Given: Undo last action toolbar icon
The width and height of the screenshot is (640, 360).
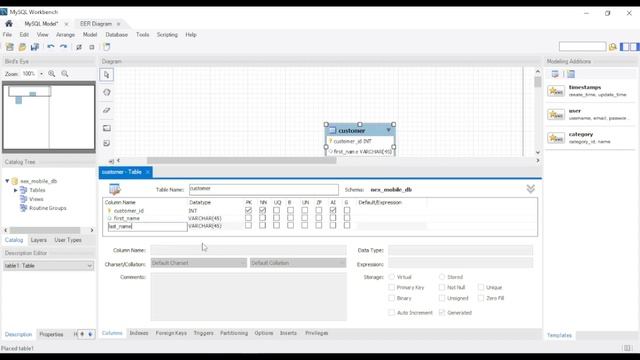Looking at the screenshot, I should pos(51,47).
